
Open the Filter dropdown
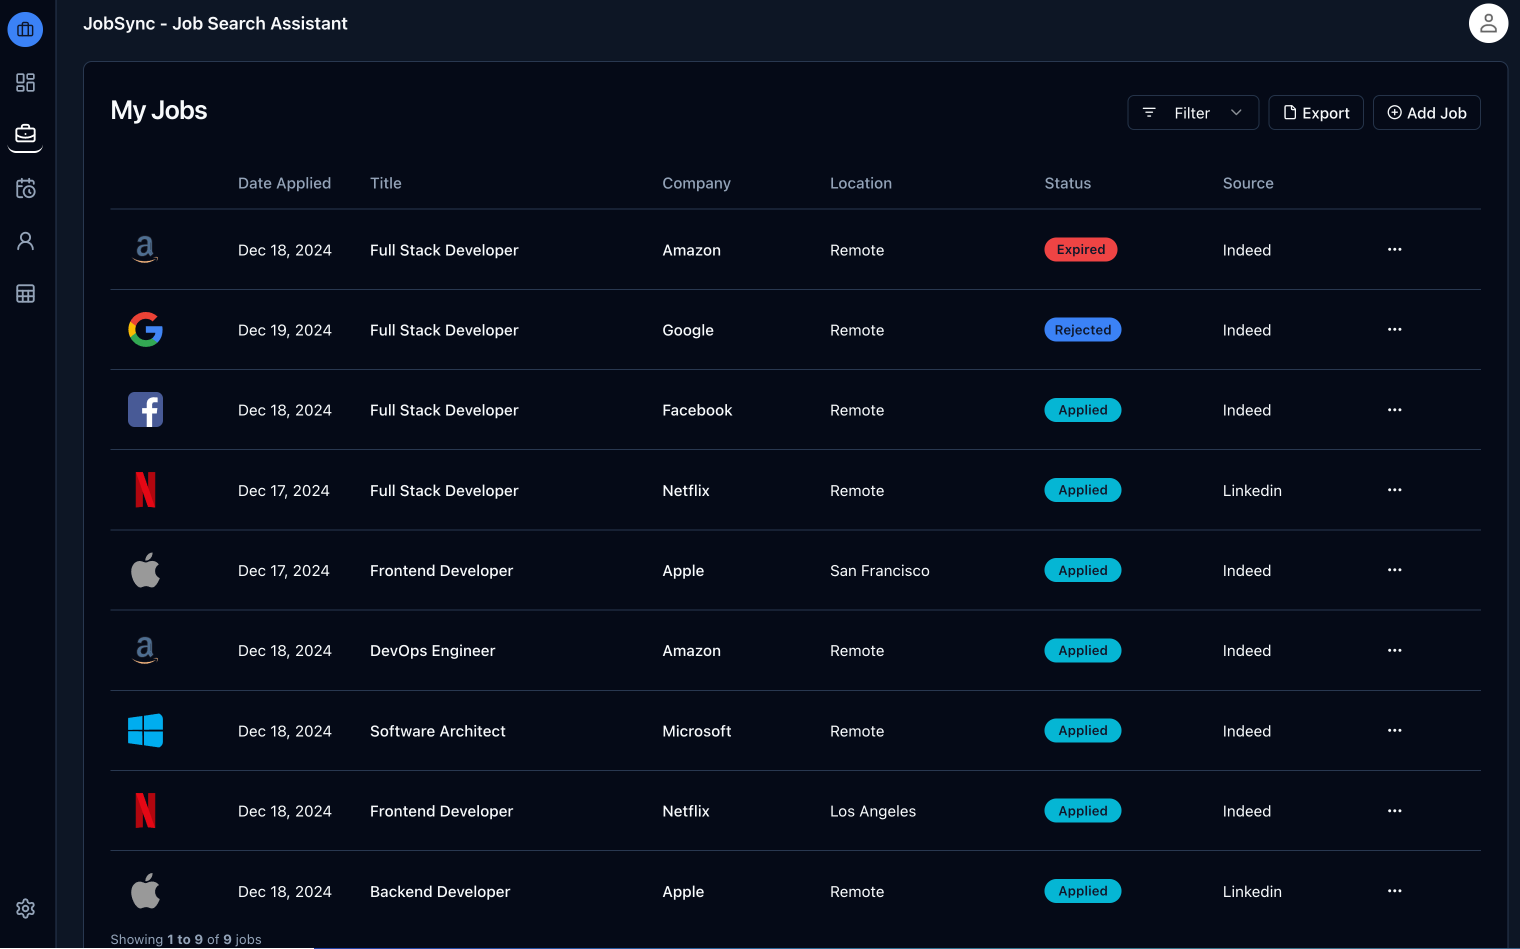coord(1192,112)
